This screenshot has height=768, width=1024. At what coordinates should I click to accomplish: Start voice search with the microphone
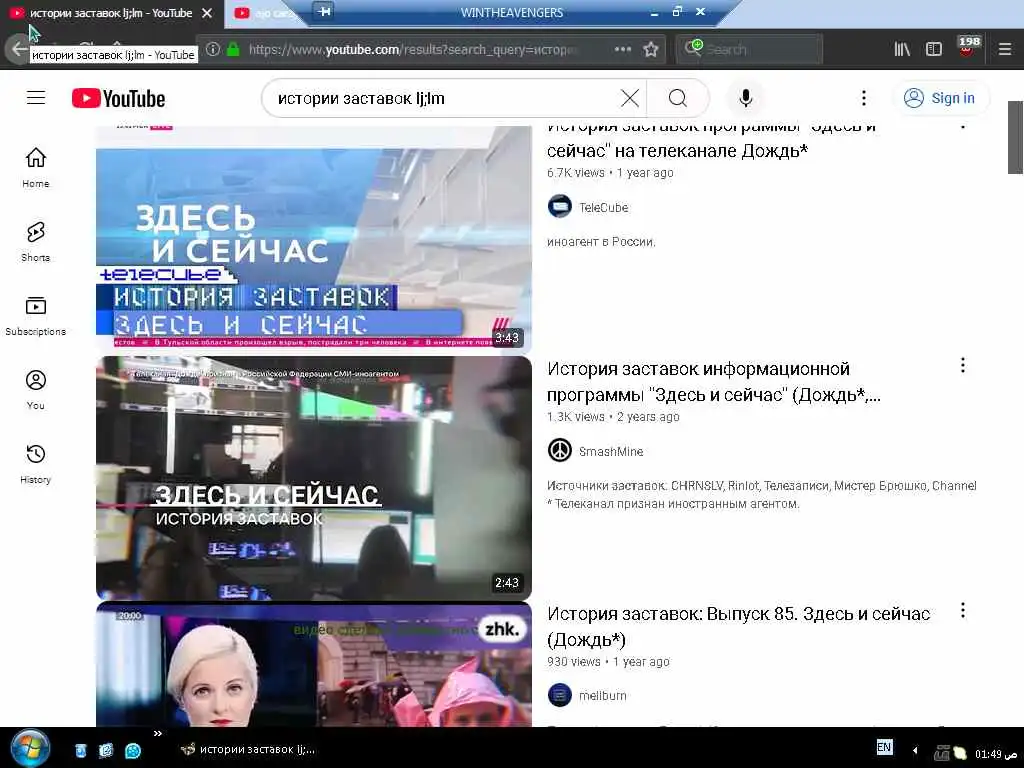tap(745, 99)
